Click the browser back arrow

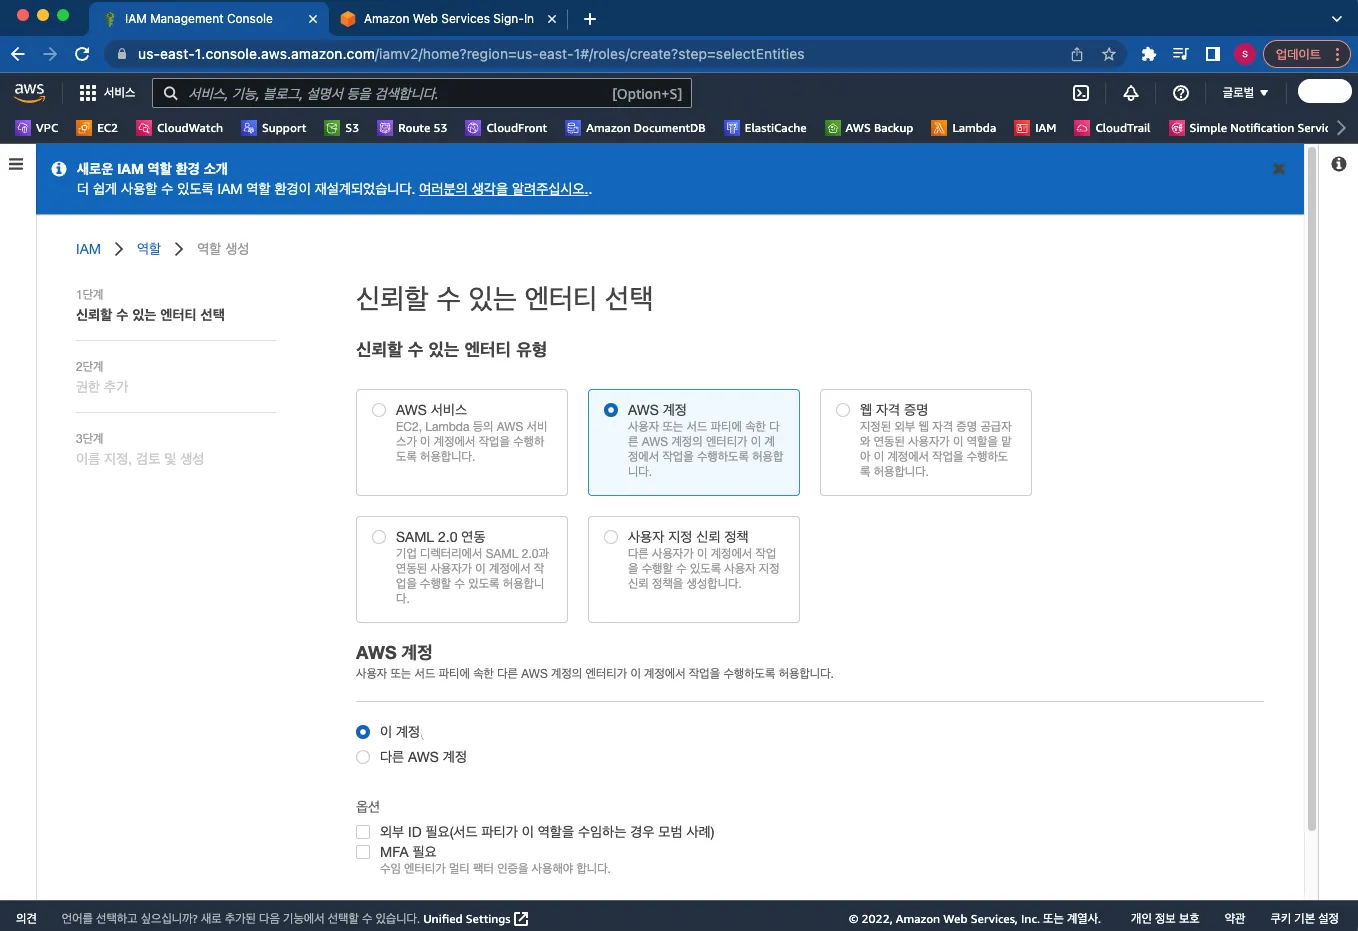pyautogui.click(x=18, y=54)
